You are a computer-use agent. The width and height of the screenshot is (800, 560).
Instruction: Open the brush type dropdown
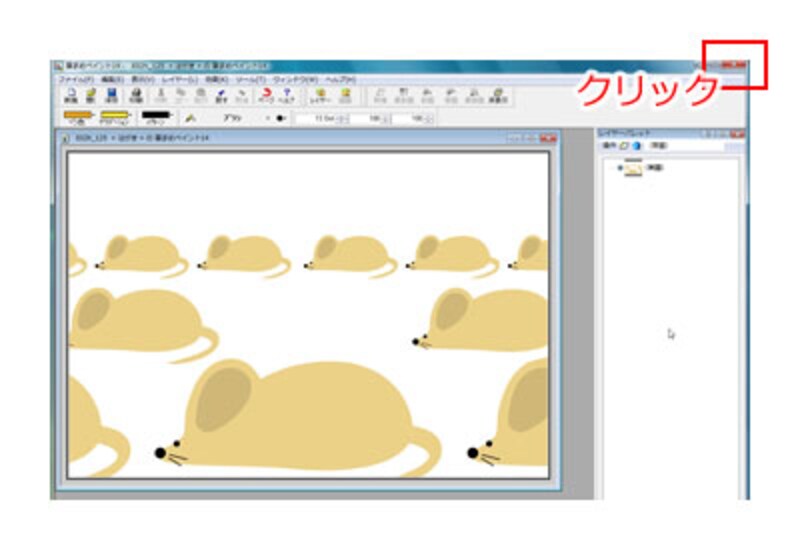pyautogui.click(x=232, y=118)
